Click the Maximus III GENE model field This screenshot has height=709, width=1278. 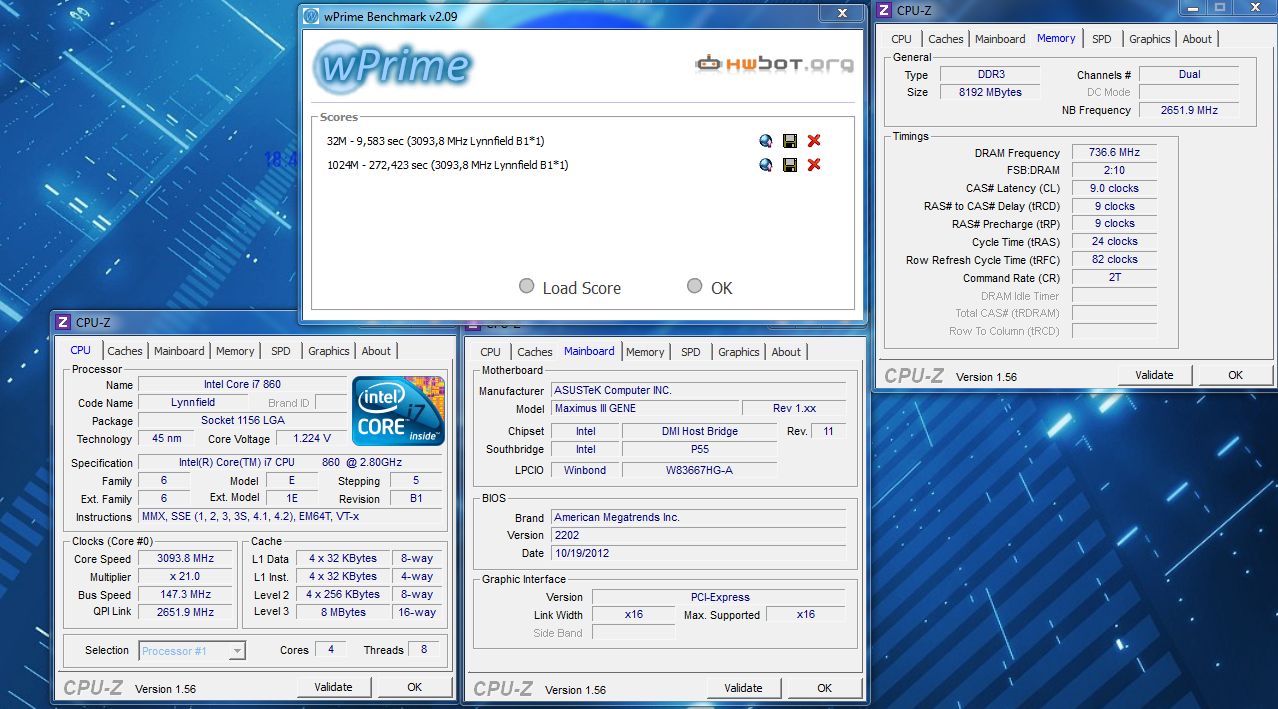[645, 408]
